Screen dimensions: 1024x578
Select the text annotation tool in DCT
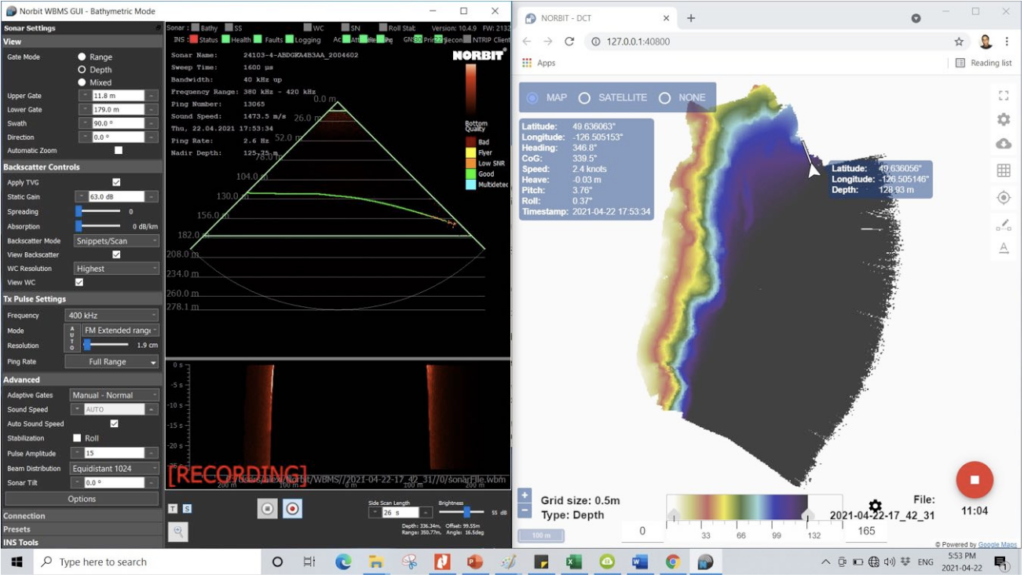[1004, 248]
